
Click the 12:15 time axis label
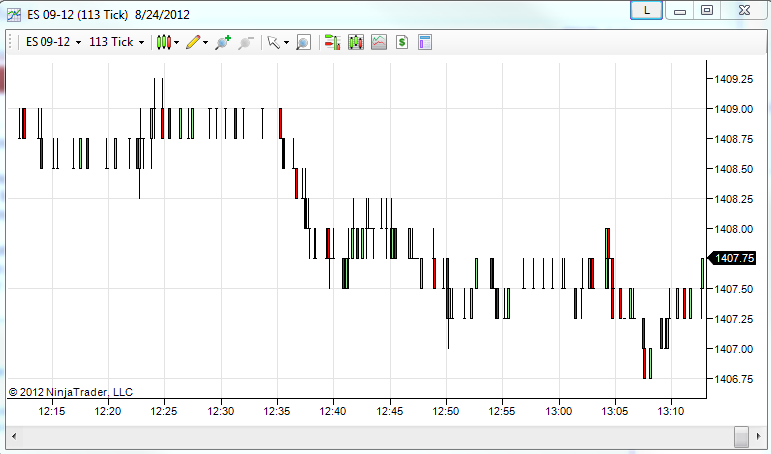click(52, 411)
